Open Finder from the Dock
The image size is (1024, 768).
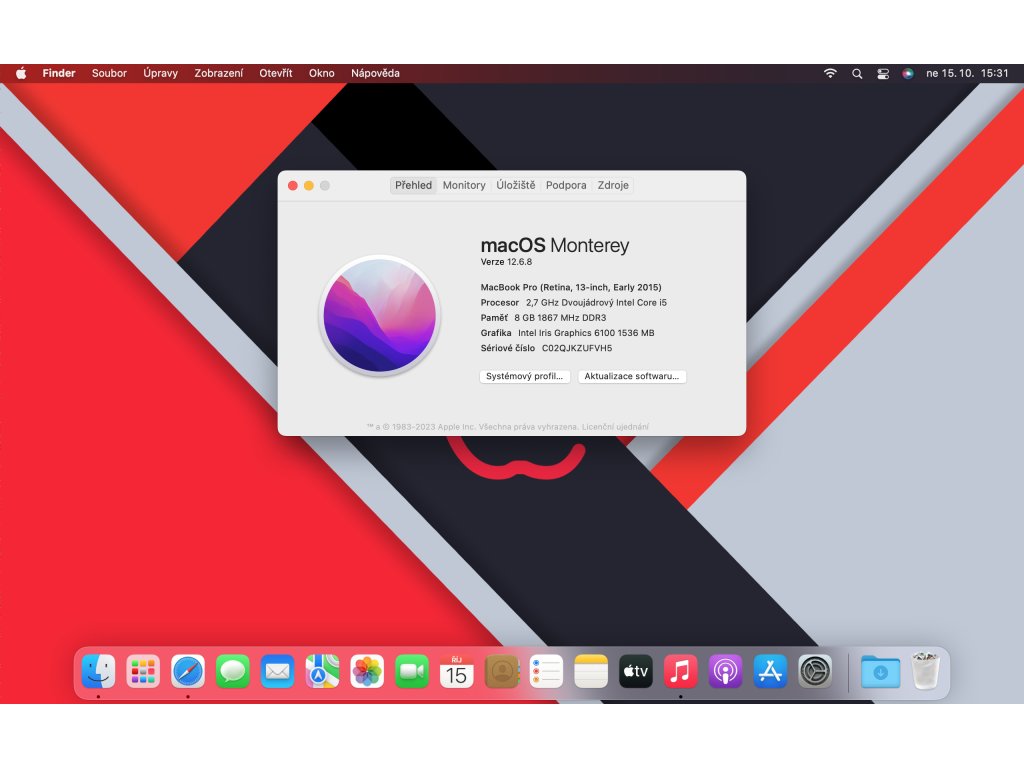99,671
